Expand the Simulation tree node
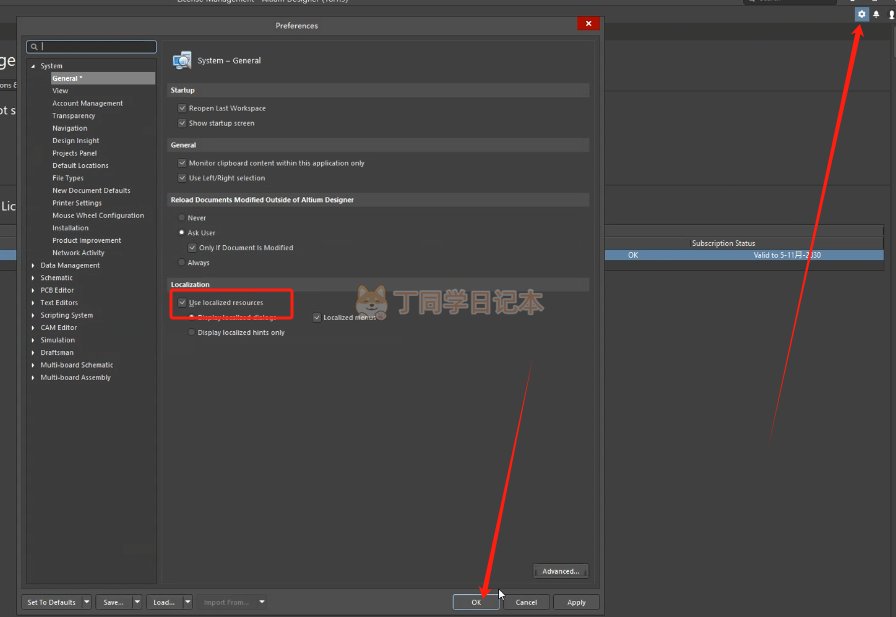This screenshot has height=617, width=896. 33,340
